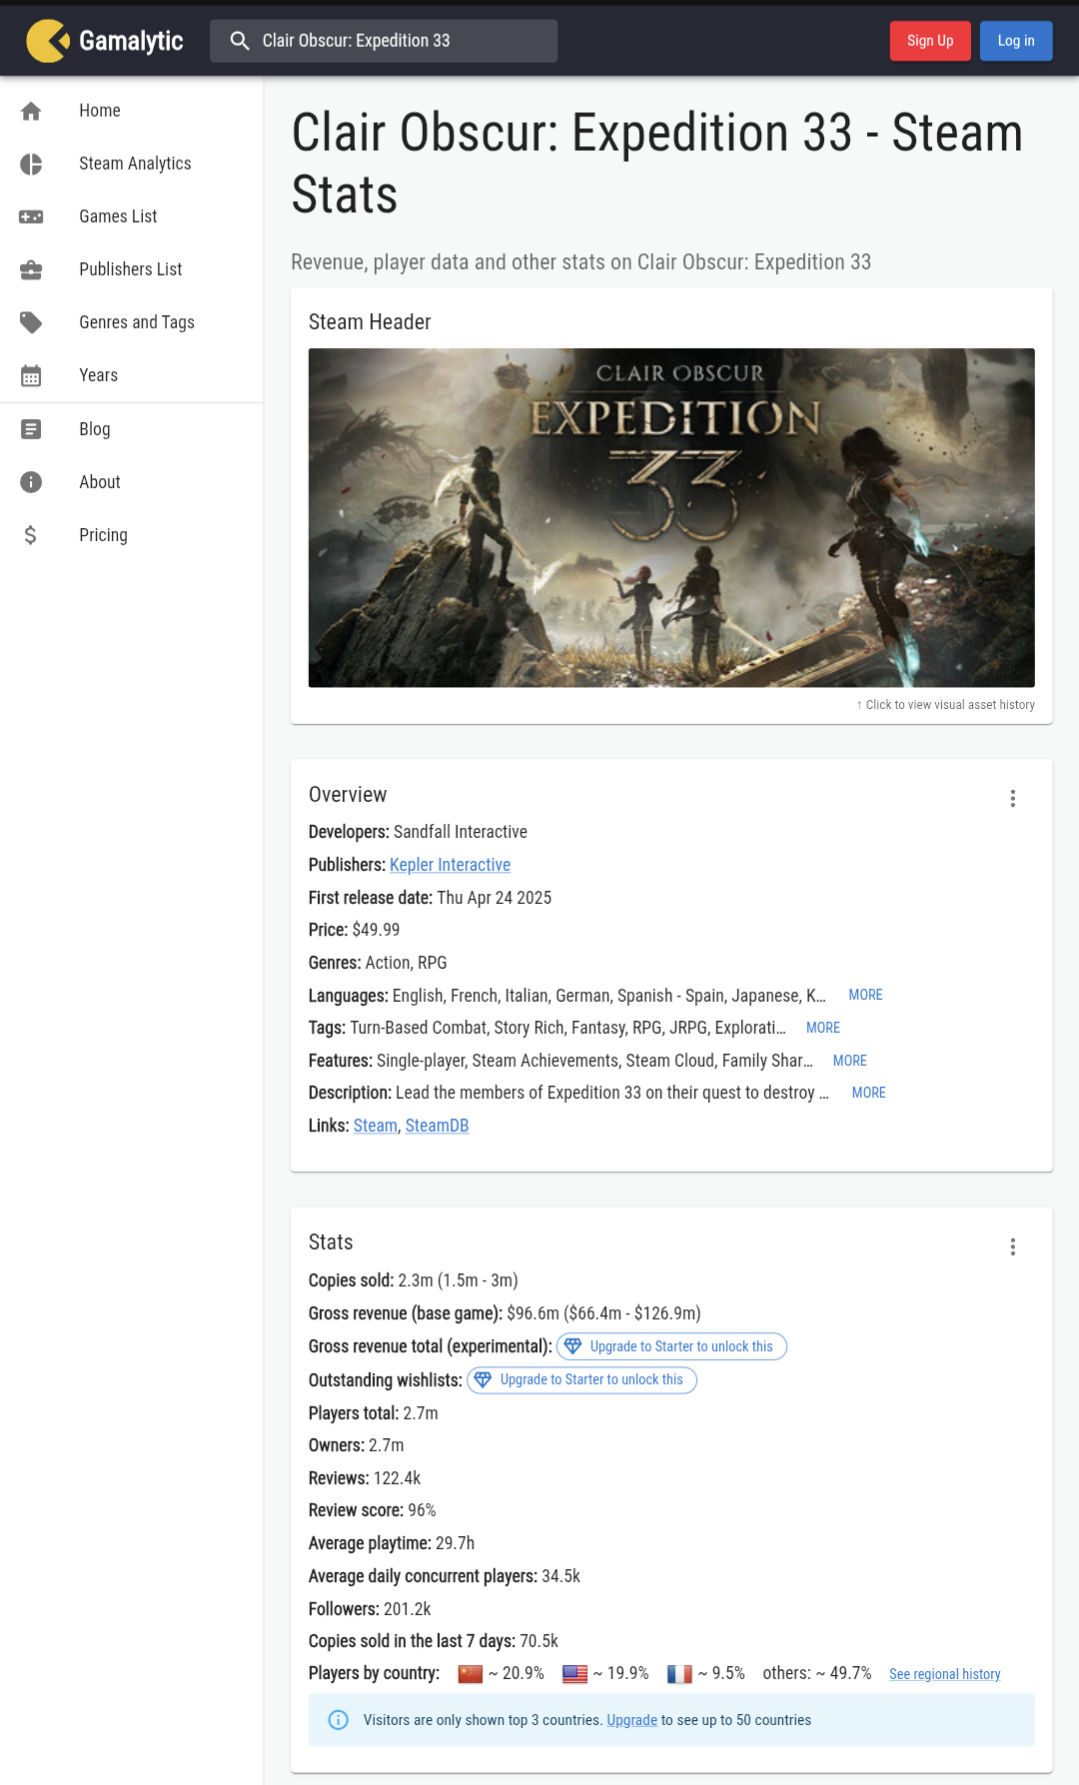Image resolution: width=1079 pixels, height=1785 pixels.
Task: Expand Features with MORE
Action: click(x=850, y=1061)
